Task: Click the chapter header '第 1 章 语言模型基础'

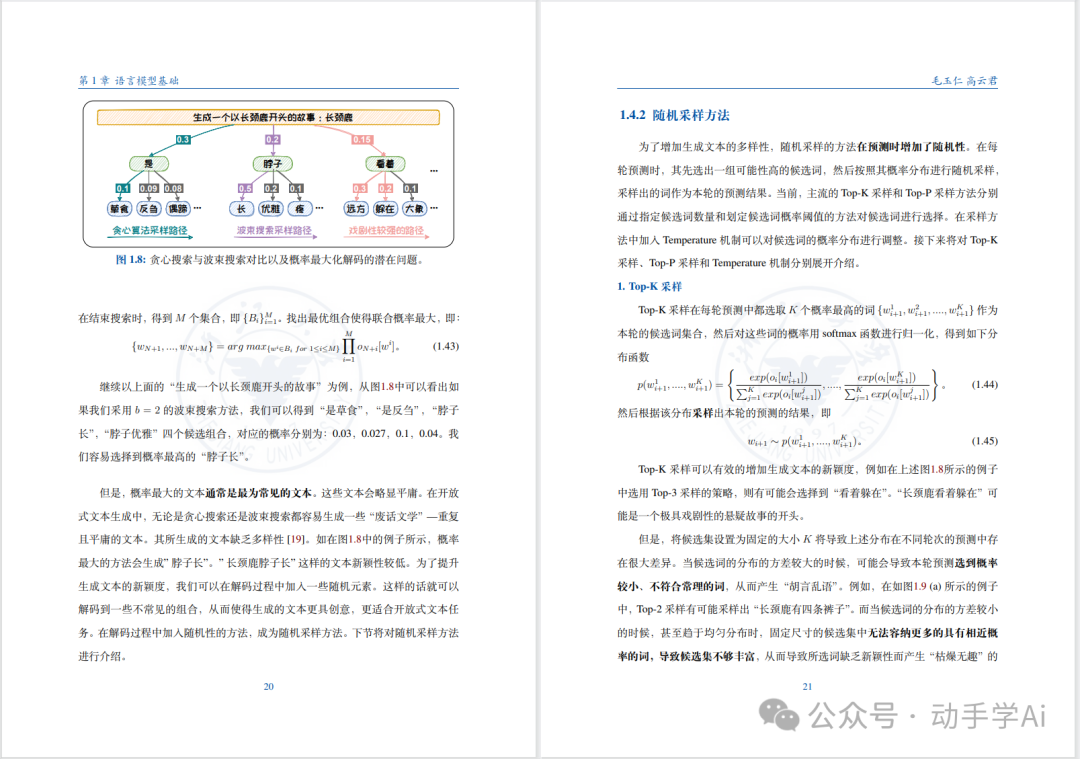Action: coord(129,81)
